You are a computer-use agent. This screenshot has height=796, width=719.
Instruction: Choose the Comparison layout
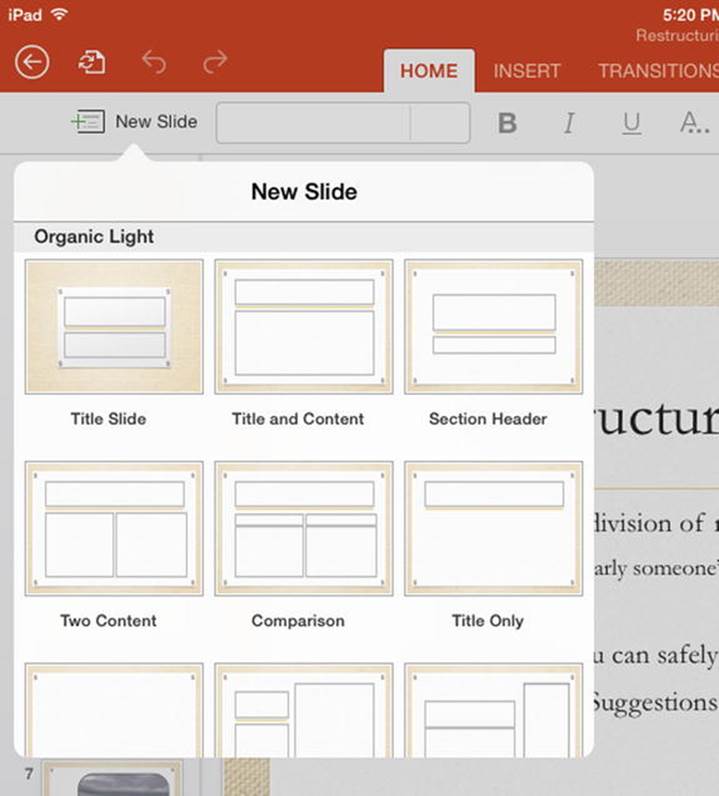click(304, 528)
